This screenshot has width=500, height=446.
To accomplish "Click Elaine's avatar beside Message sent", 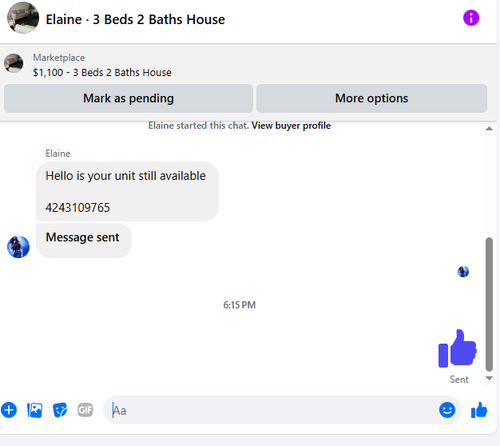I will [x=18, y=247].
